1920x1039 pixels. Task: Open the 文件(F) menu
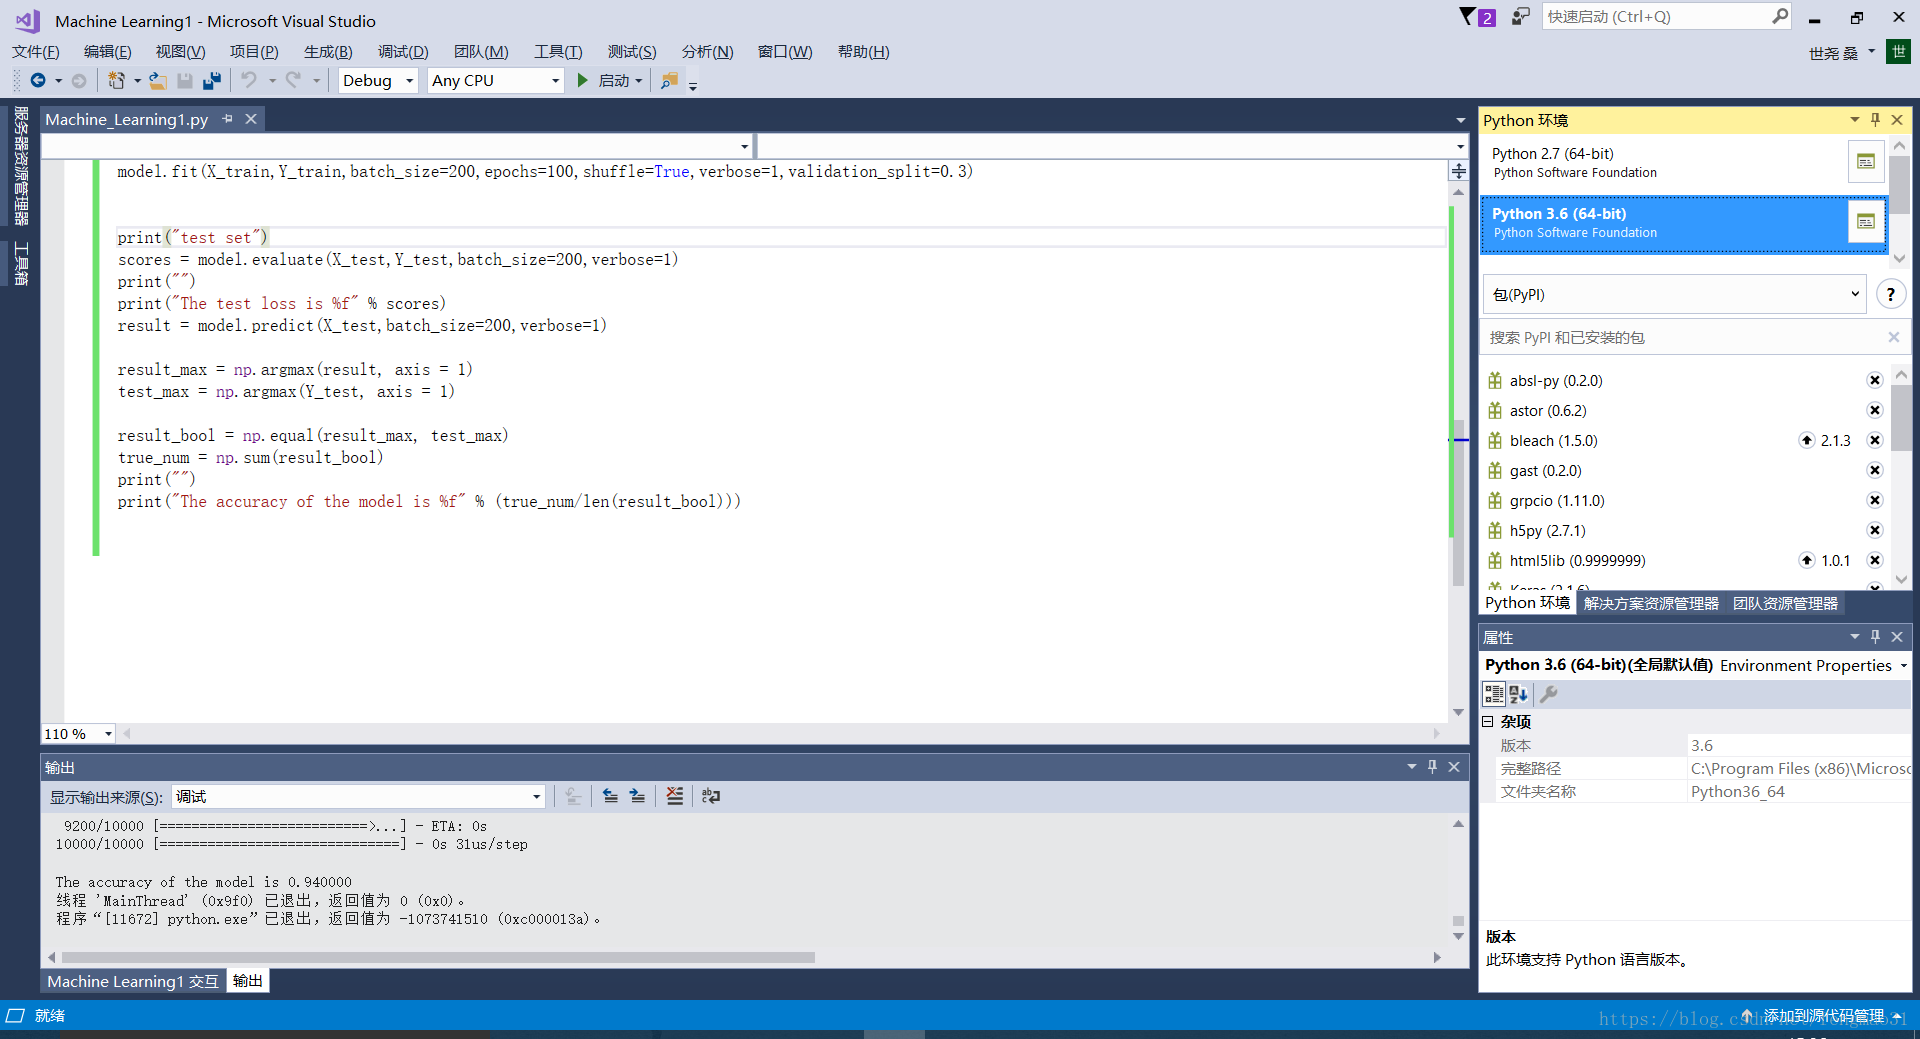point(36,52)
